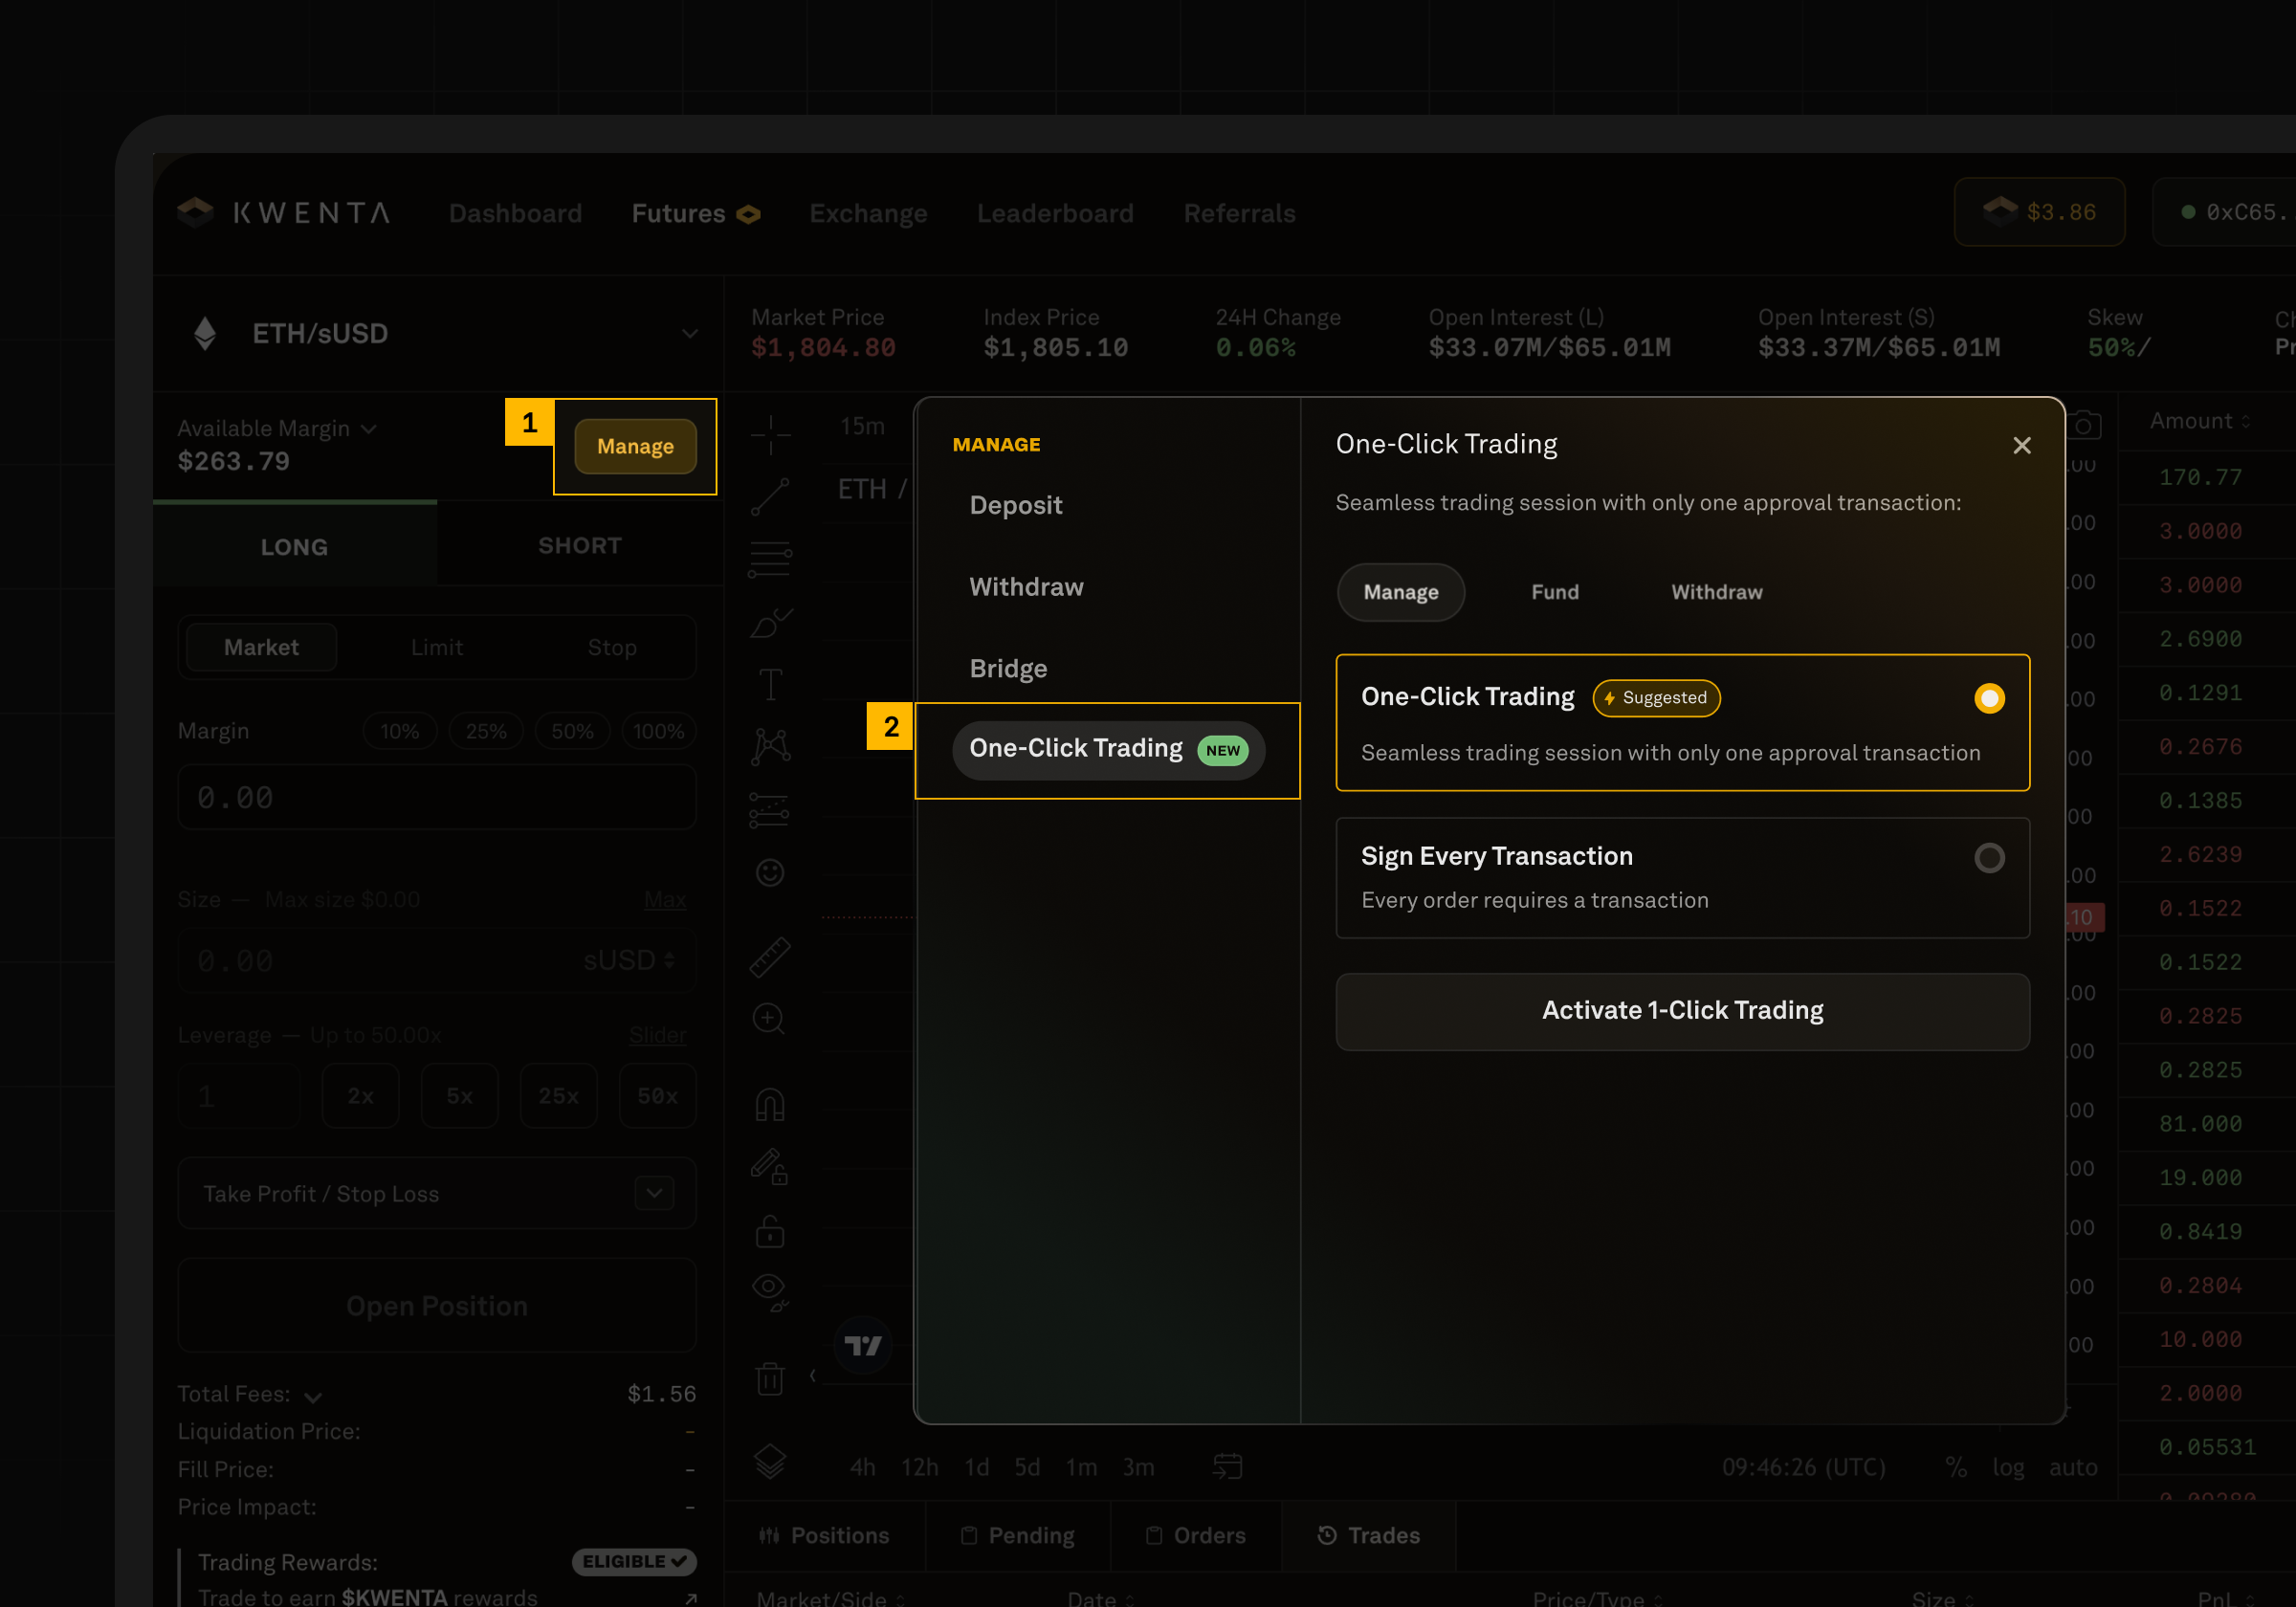Image resolution: width=2296 pixels, height=1607 pixels.
Task: Open the 15m chart interval selector
Action: [863, 426]
